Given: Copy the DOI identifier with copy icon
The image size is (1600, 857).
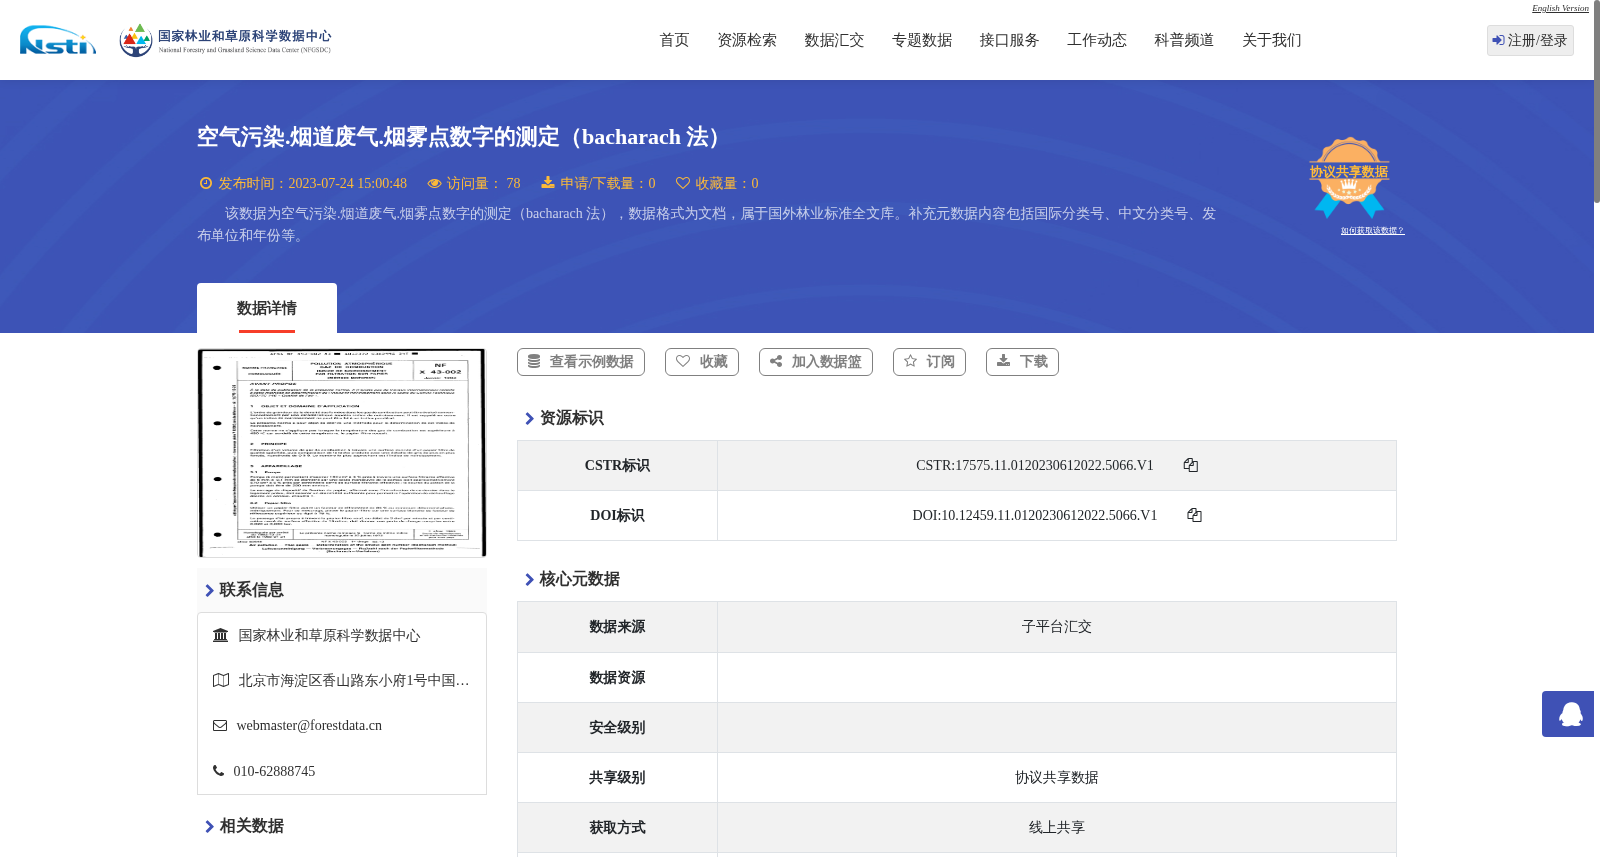Looking at the screenshot, I should (1194, 515).
